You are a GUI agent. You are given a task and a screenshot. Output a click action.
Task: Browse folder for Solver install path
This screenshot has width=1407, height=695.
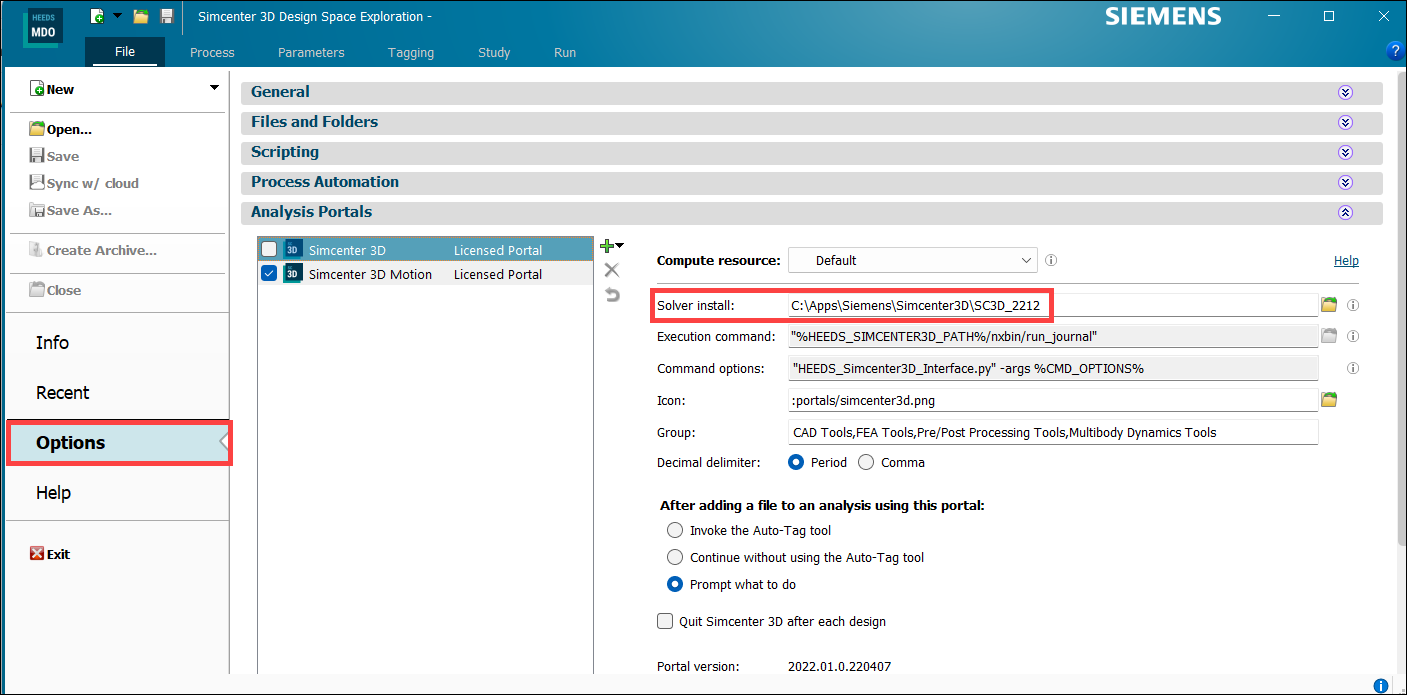click(1329, 305)
